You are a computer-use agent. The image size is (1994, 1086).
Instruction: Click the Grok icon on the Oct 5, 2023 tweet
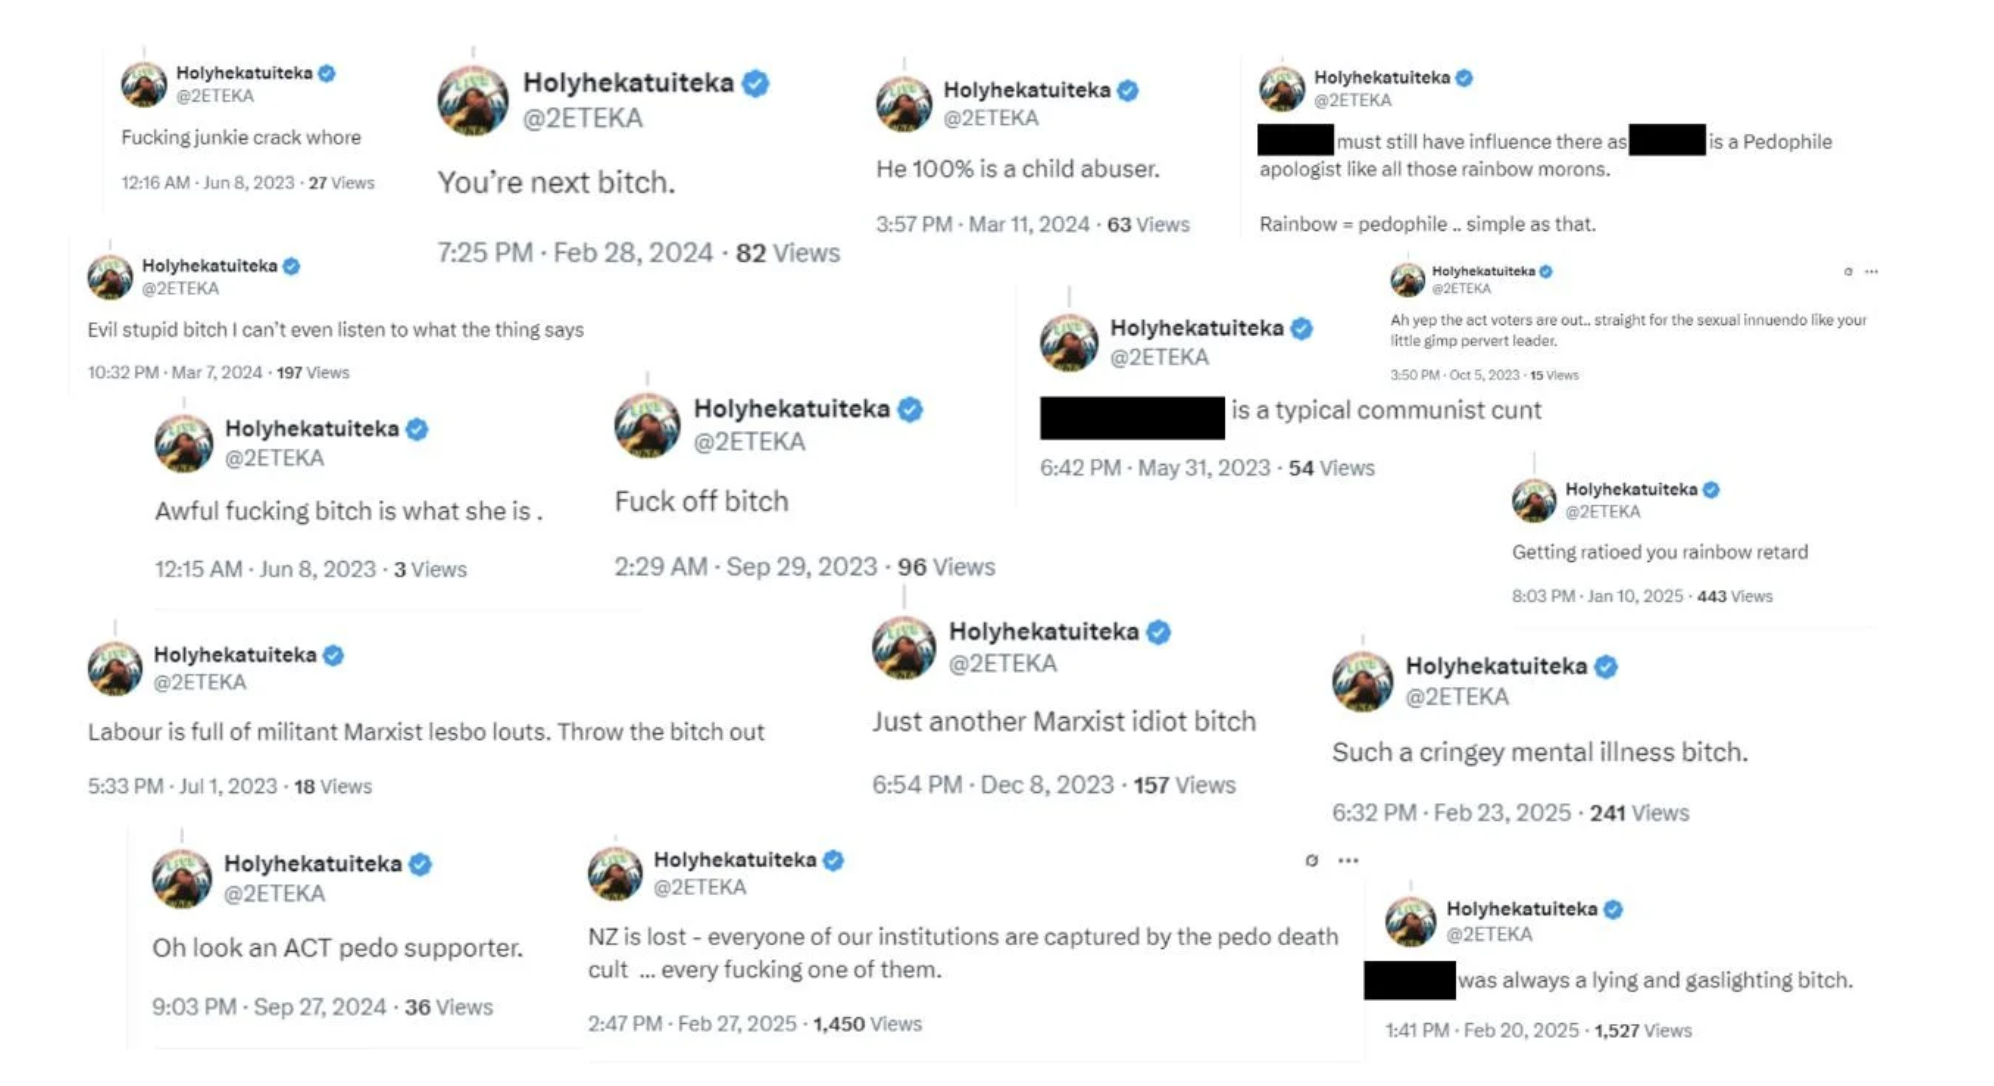1847,271
